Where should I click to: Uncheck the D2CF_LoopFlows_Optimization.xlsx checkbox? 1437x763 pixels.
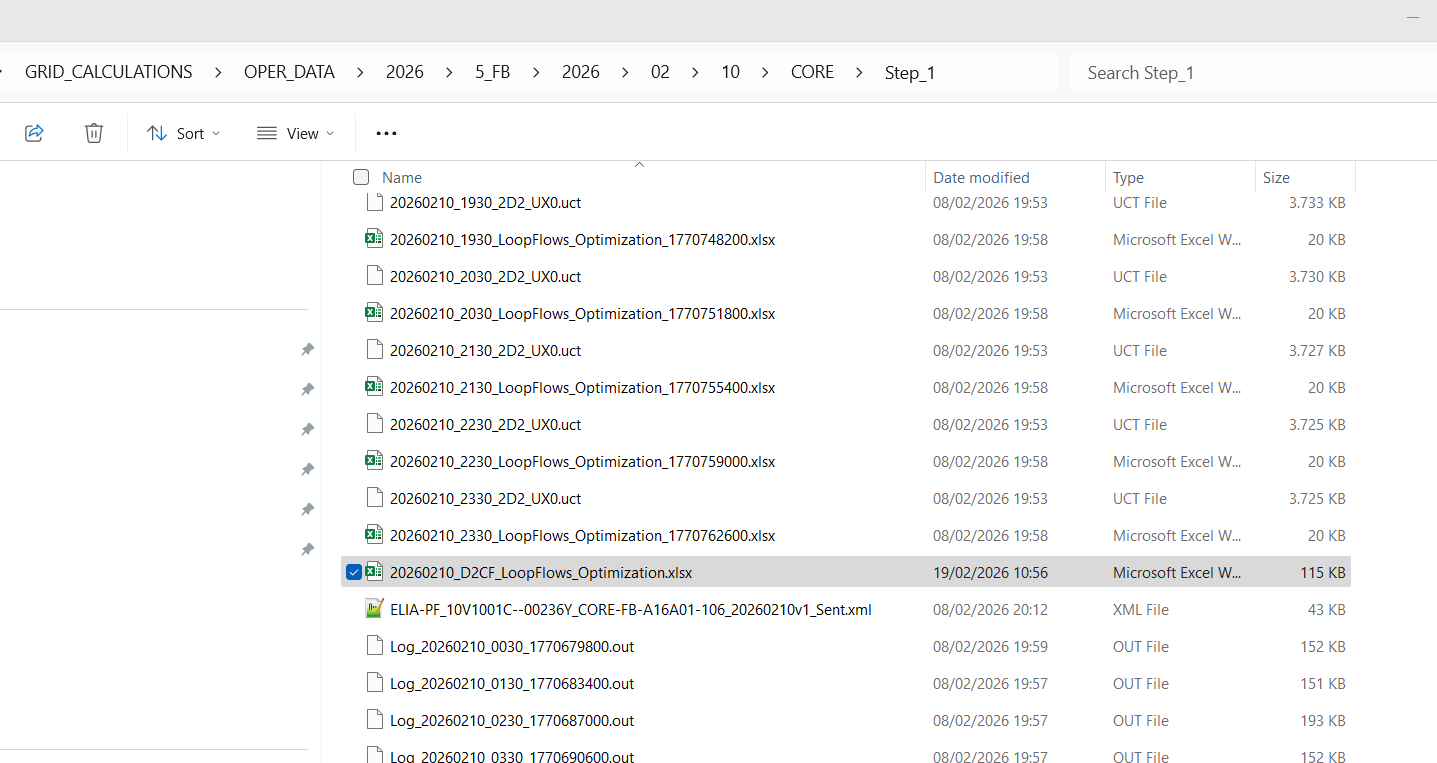tap(354, 573)
